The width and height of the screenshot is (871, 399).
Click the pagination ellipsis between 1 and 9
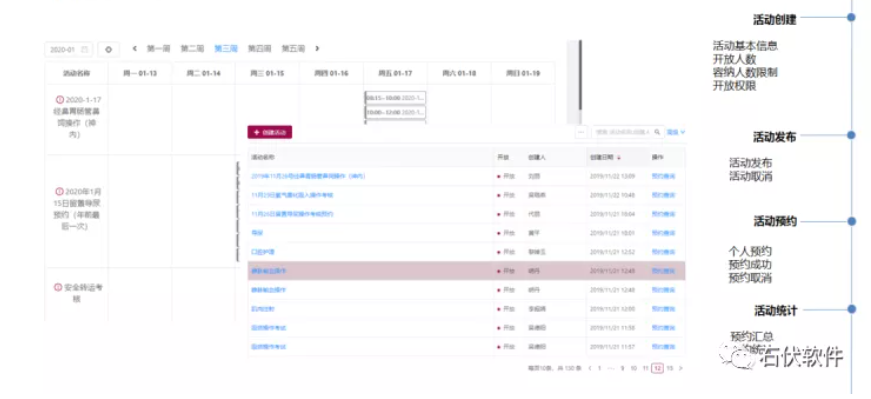coord(610,368)
